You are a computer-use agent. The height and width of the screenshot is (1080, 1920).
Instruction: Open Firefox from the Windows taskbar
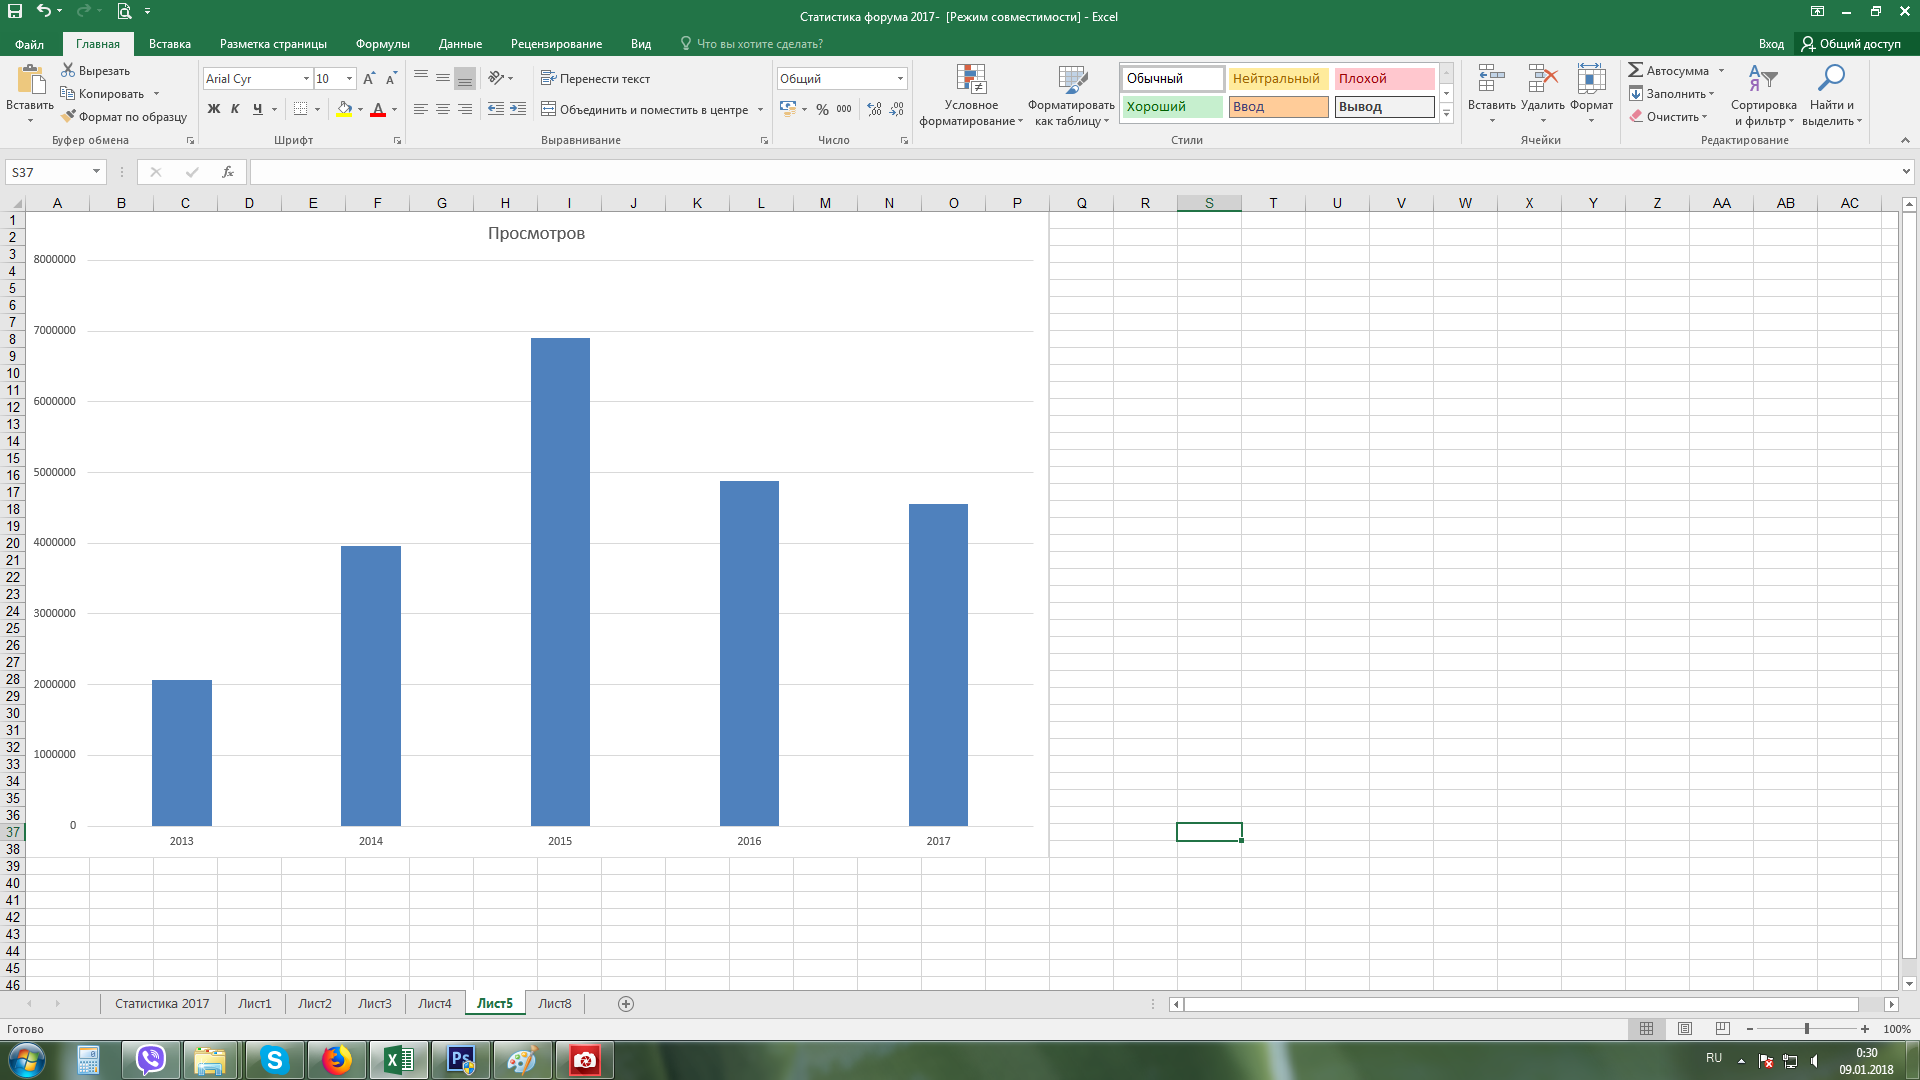tap(337, 1060)
